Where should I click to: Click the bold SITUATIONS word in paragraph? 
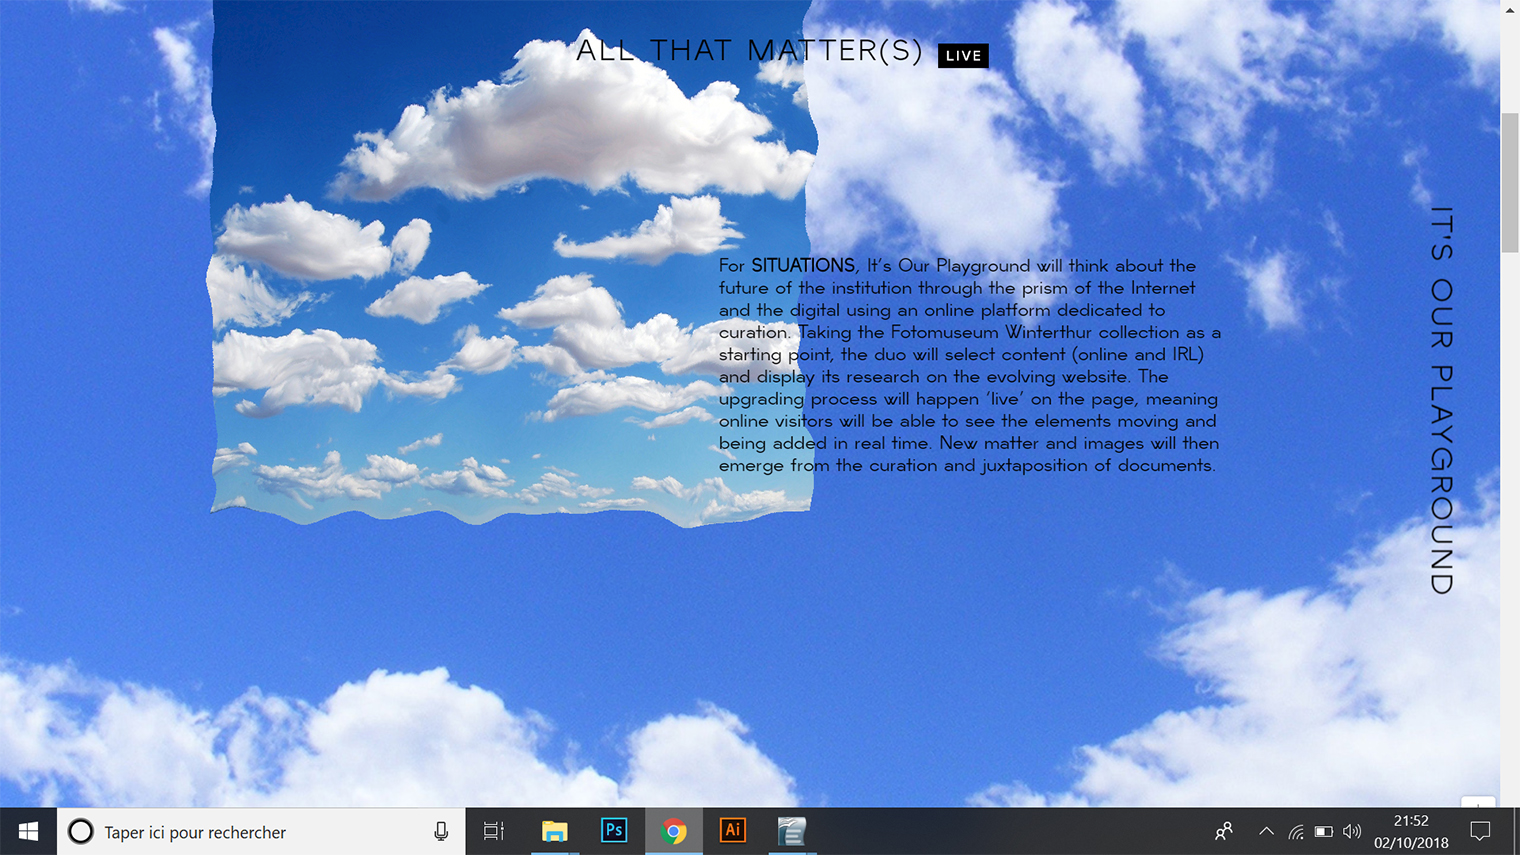tap(803, 266)
